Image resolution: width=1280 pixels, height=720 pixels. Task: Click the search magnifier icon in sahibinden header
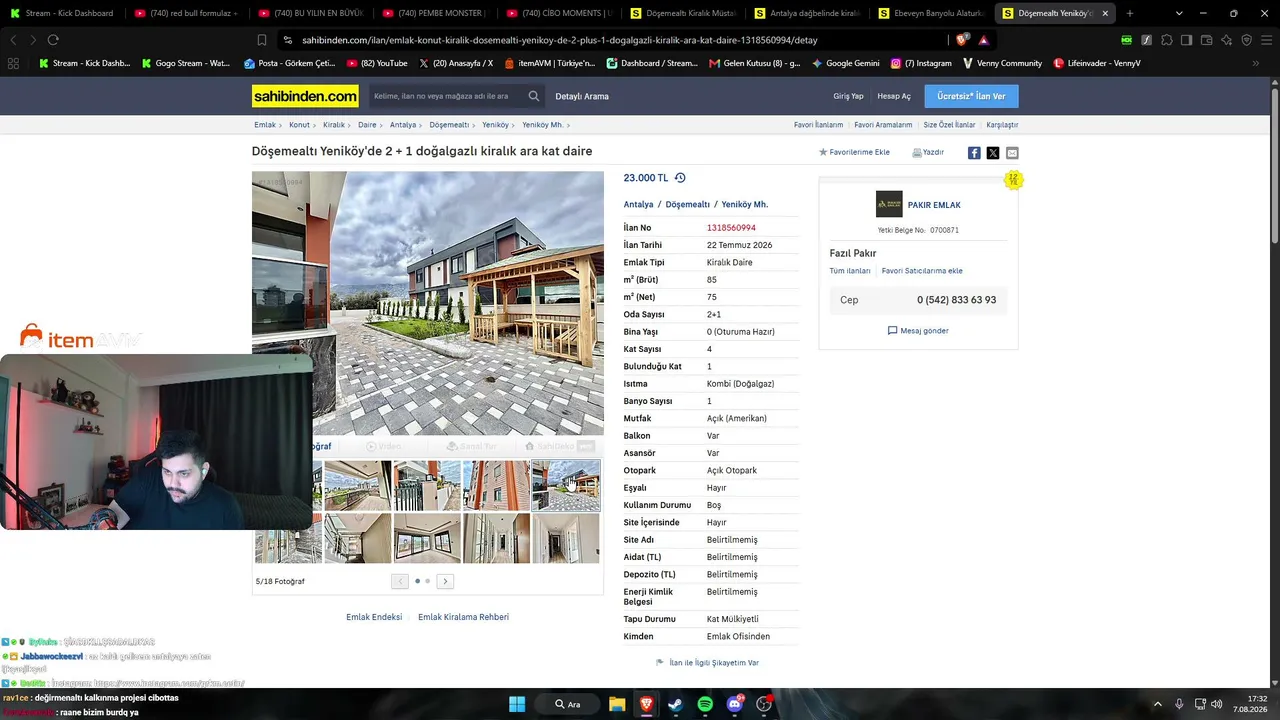534,96
